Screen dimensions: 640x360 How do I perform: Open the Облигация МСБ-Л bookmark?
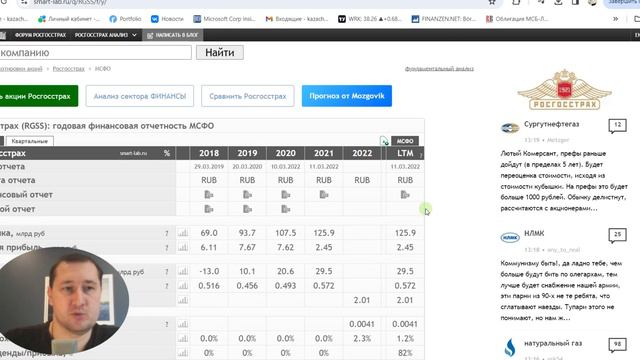pos(517,19)
